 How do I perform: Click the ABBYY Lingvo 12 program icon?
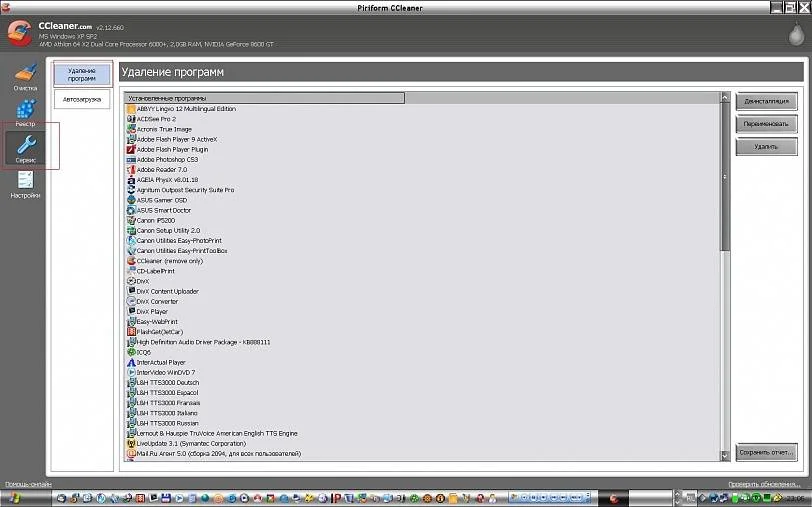pyautogui.click(x=131, y=109)
